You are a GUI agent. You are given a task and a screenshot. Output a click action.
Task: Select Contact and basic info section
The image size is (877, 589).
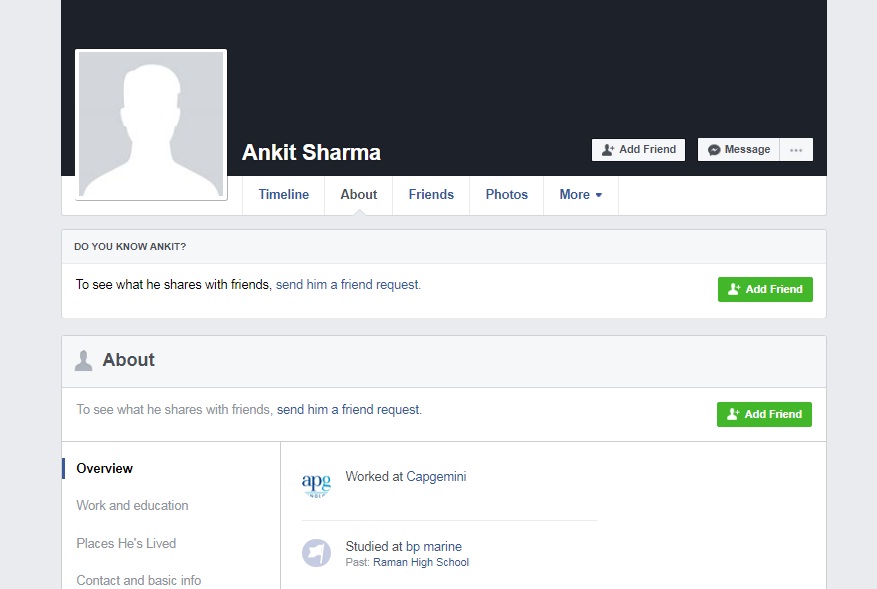coord(139,580)
